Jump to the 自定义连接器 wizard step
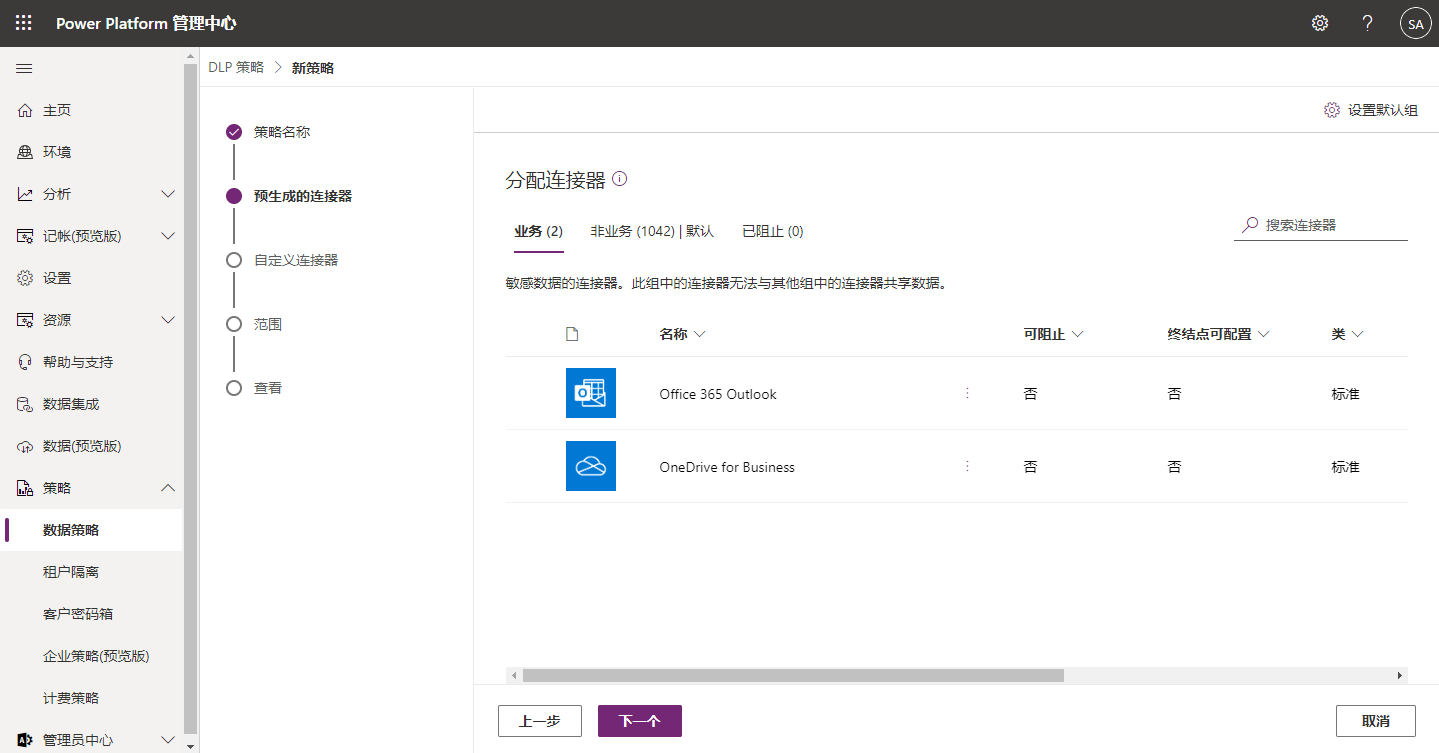This screenshot has width=1439, height=753. 295,260
